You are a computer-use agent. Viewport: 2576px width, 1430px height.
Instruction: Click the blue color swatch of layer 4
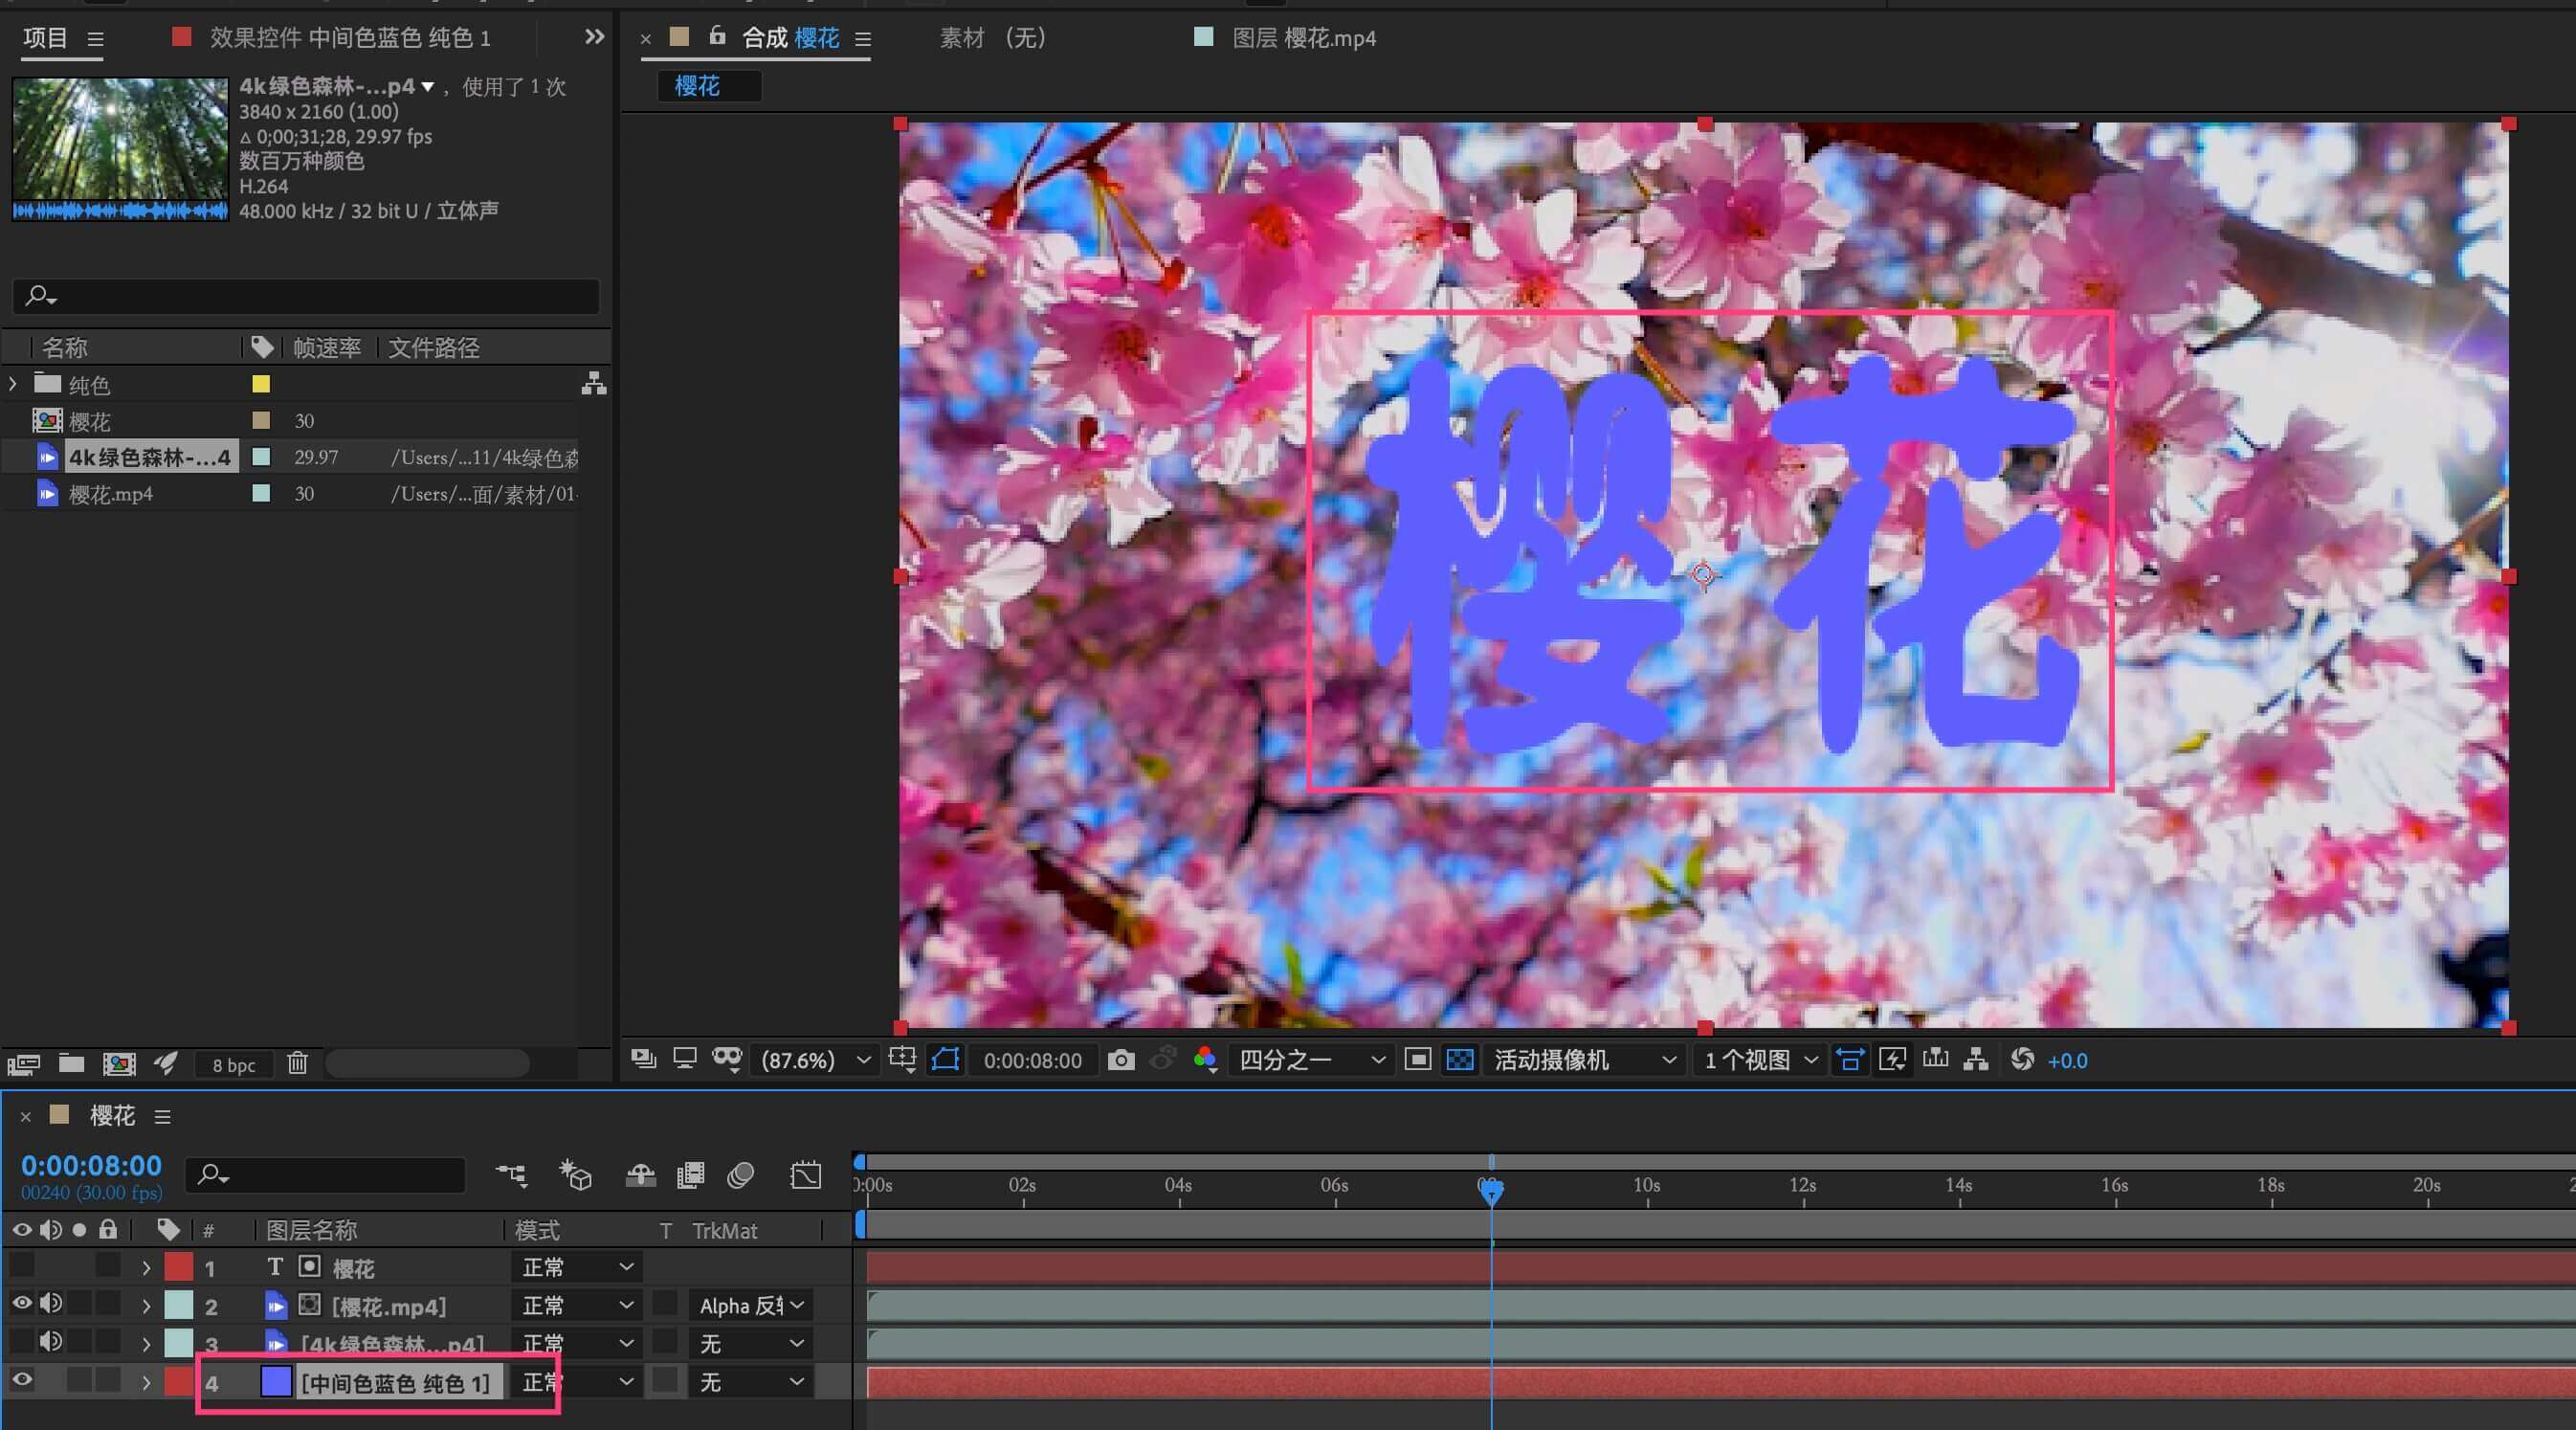click(276, 1382)
